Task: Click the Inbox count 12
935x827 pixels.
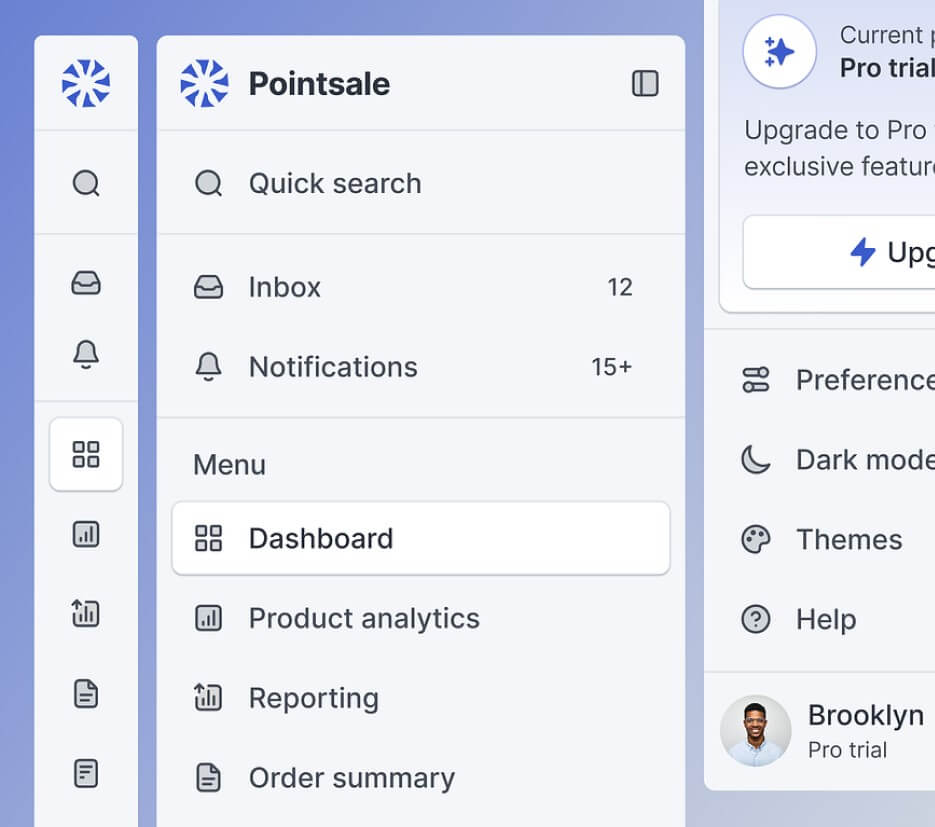Action: click(x=620, y=287)
